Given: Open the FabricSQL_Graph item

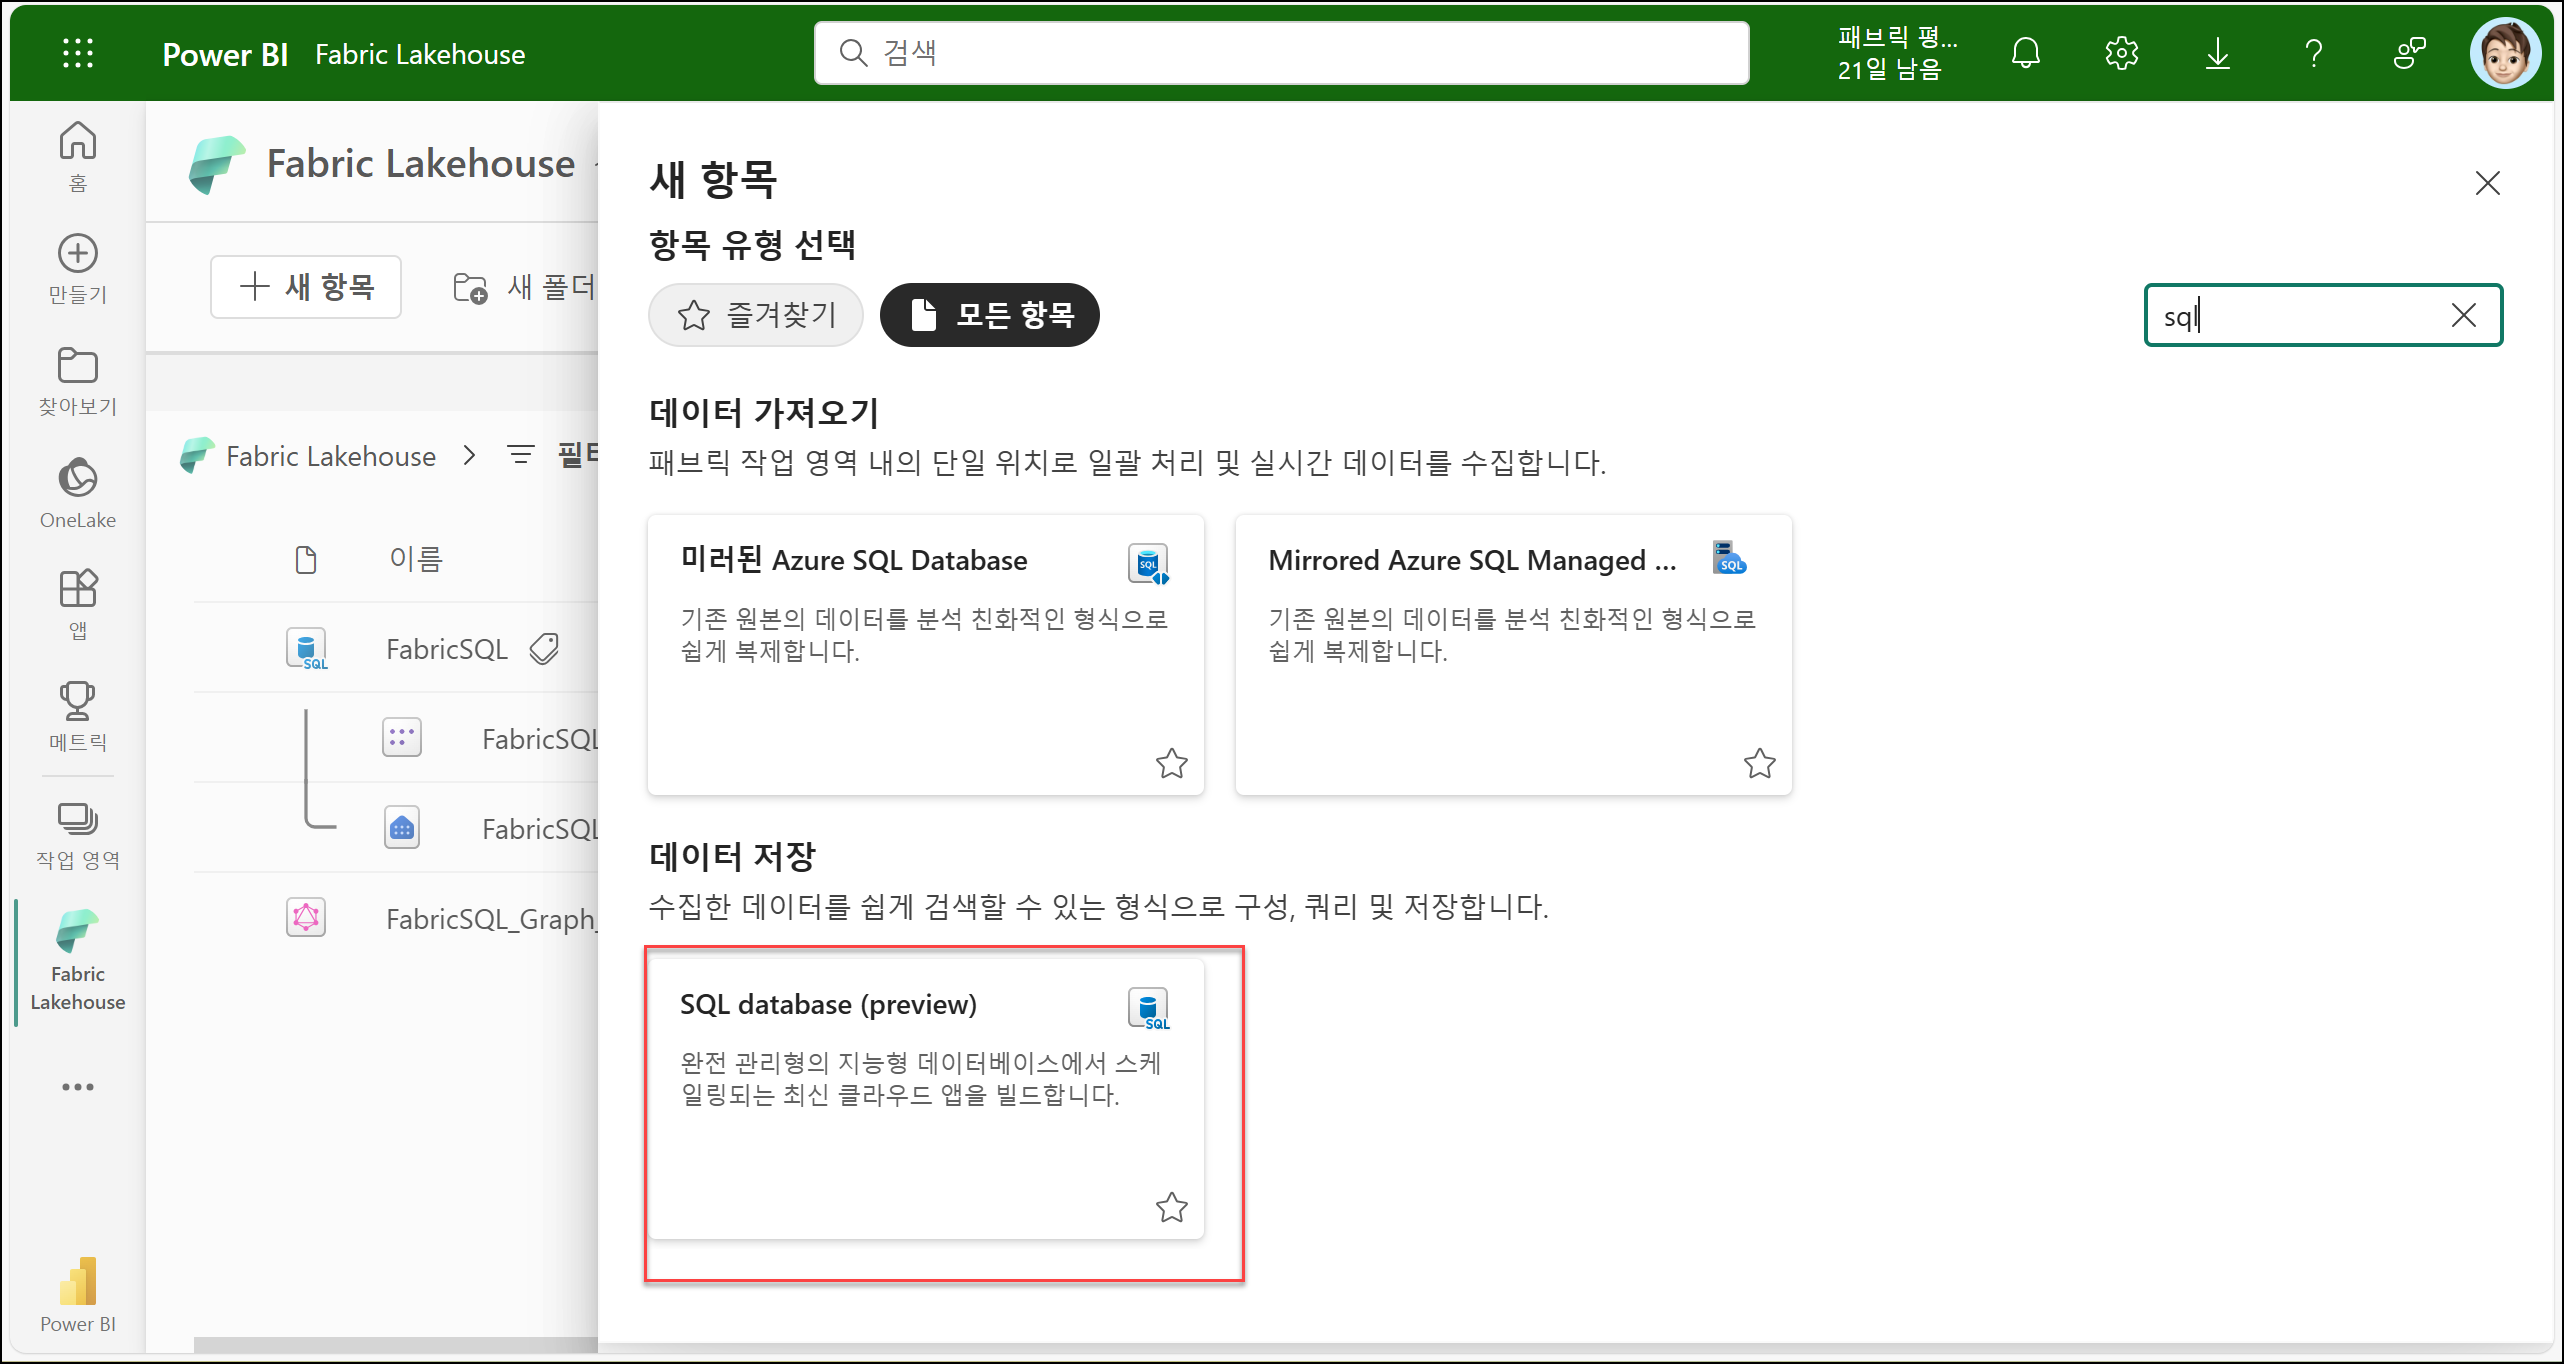Looking at the screenshot, I should coord(491,919).
